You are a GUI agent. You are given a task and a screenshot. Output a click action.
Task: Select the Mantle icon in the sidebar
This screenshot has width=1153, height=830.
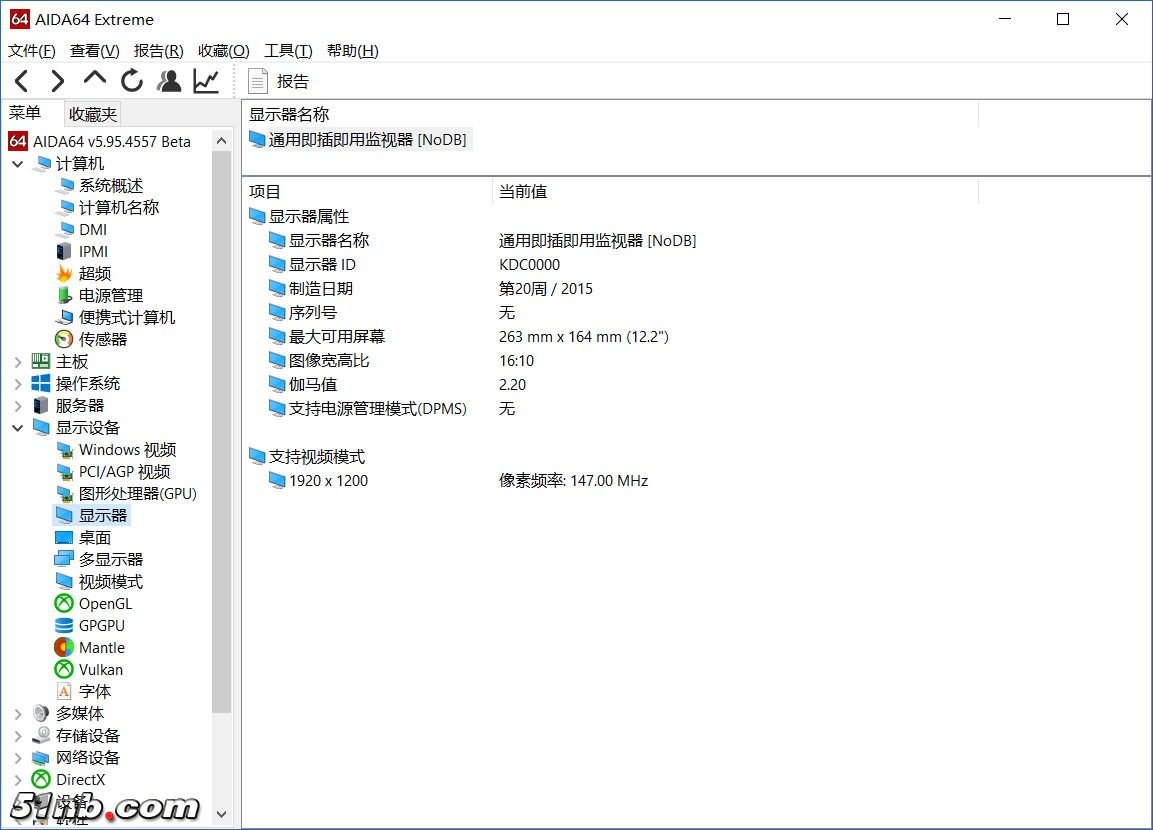(66, 647)
